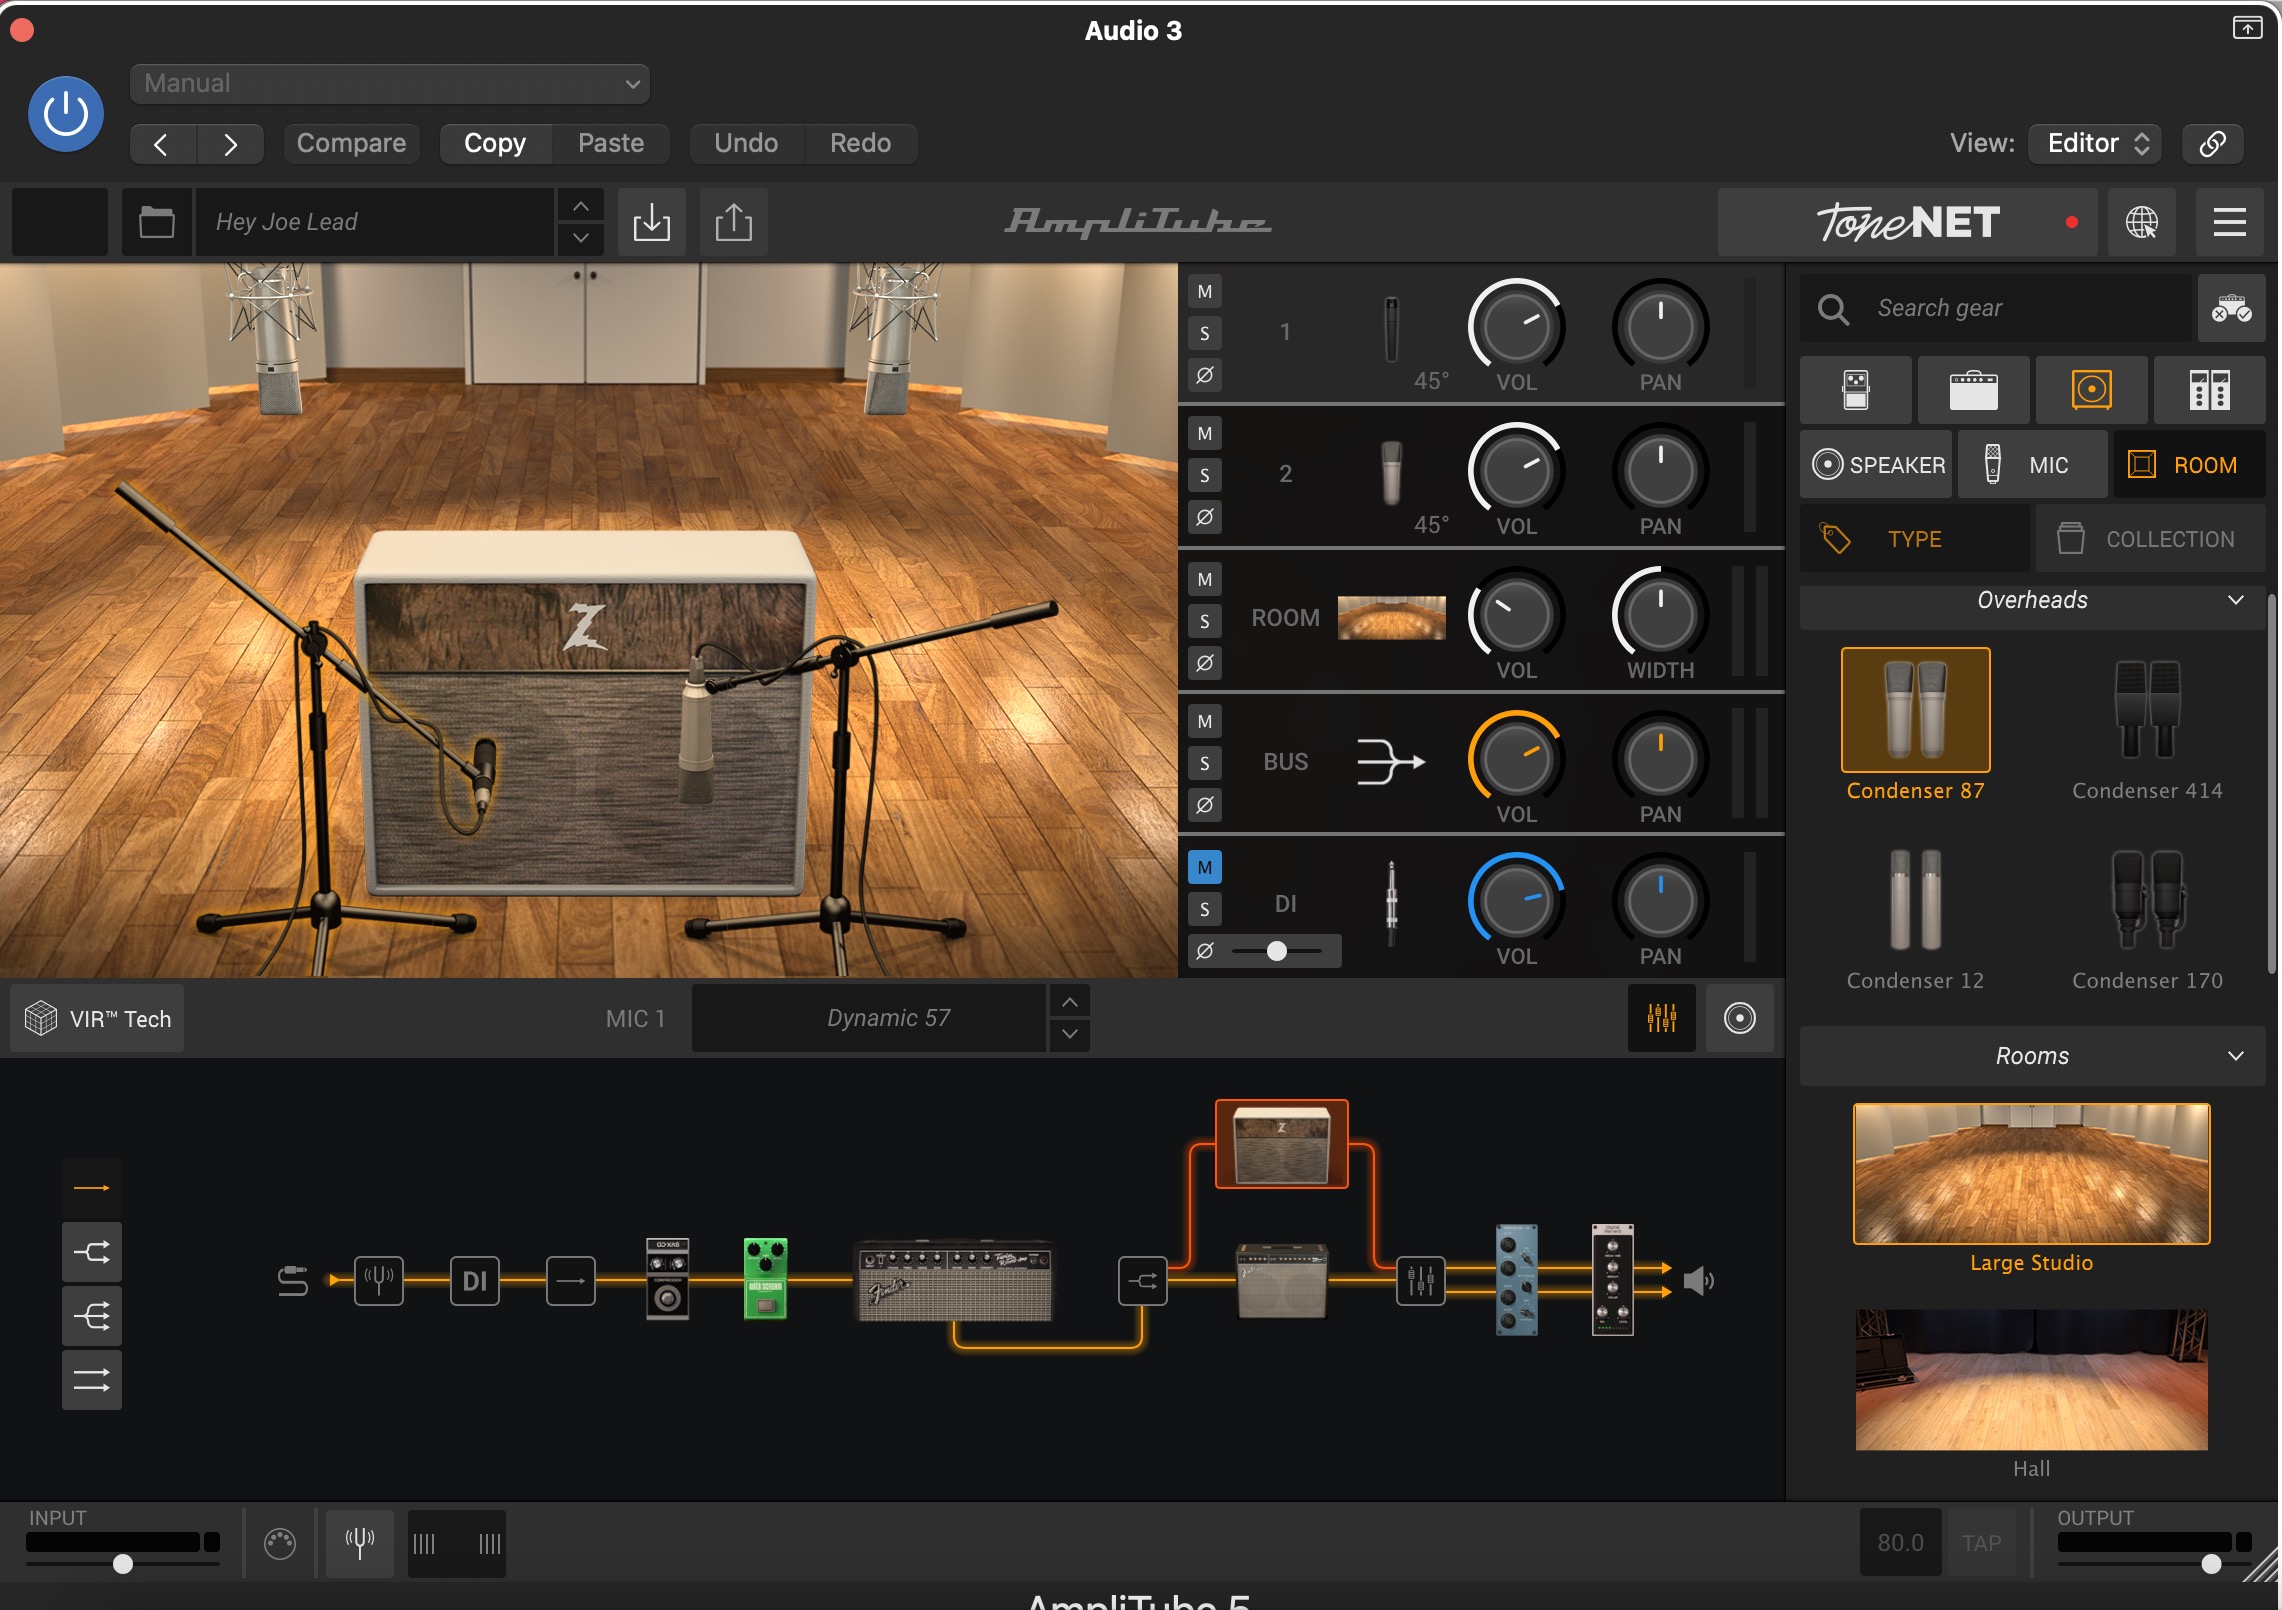Solo mic channel 1

coord(1205,334)
